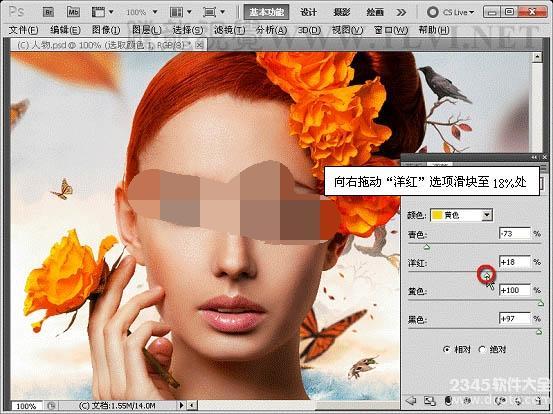Open the screen mode dropdown
The image size is (553, 414).
click(214, 12)
